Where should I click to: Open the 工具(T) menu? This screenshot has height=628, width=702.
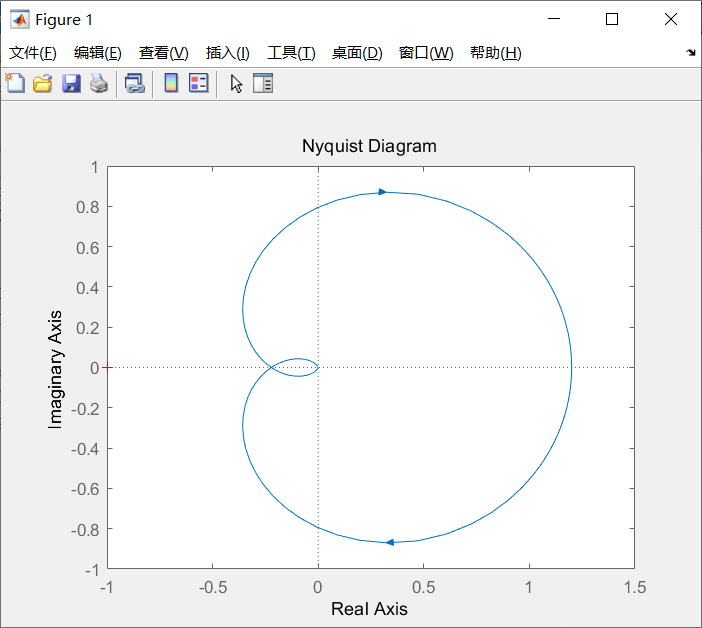coord(291,53)
